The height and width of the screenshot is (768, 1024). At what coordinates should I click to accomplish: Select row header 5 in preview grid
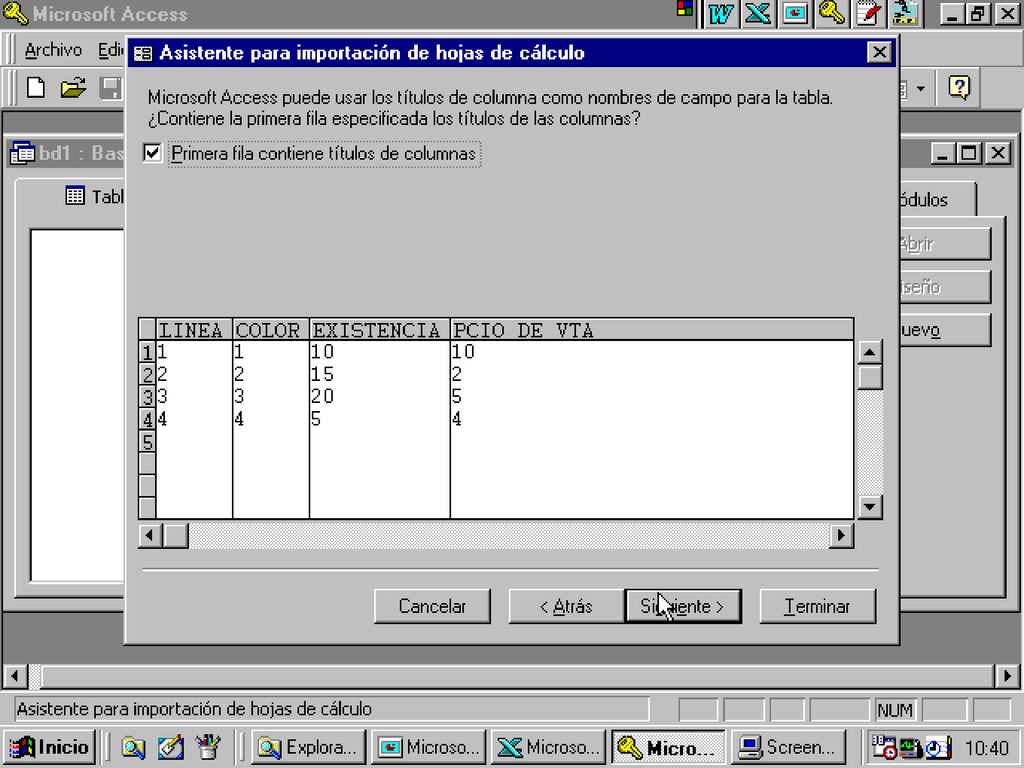tap(147, 442)
